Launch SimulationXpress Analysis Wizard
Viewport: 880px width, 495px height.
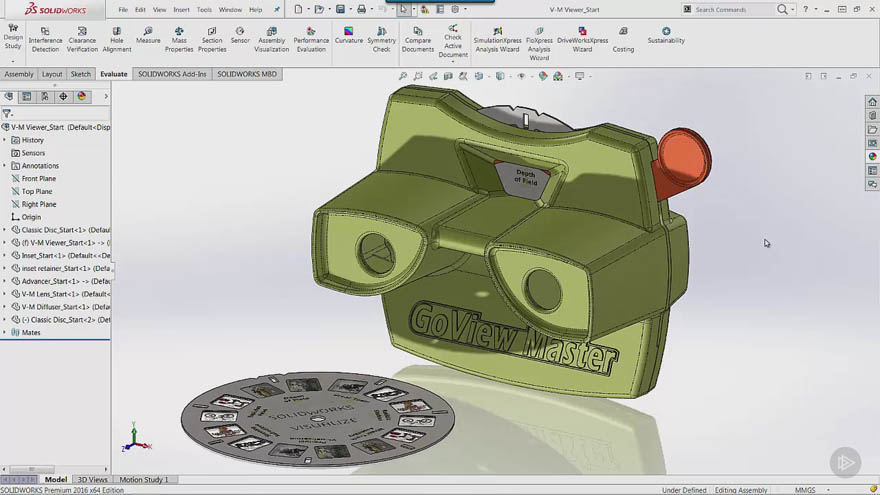(x=497, y=39)
